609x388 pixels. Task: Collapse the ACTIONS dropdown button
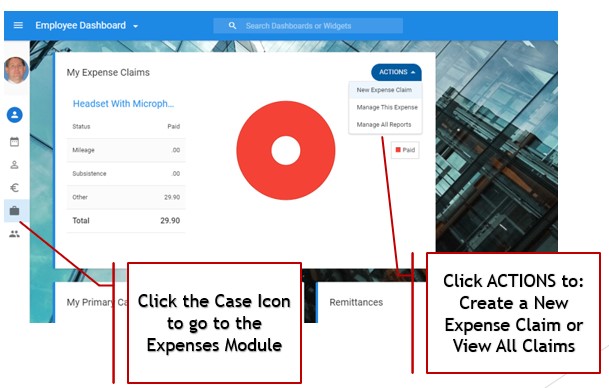click(x=397, y=72)
